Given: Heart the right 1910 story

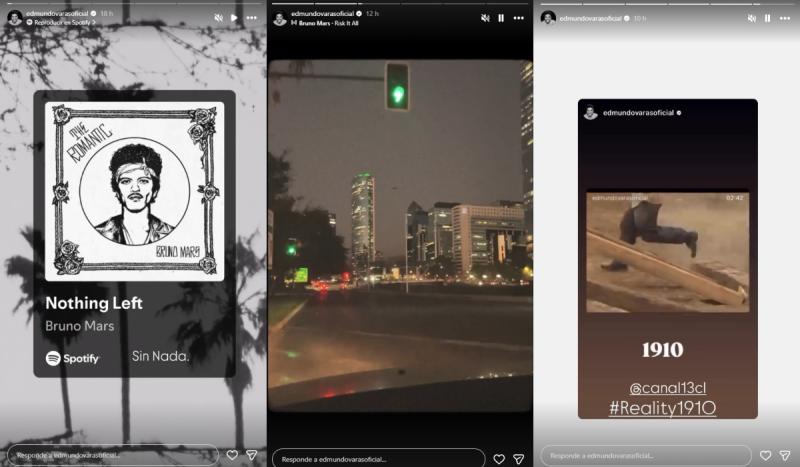Looking at the screenshot, I should click(765, 455).
